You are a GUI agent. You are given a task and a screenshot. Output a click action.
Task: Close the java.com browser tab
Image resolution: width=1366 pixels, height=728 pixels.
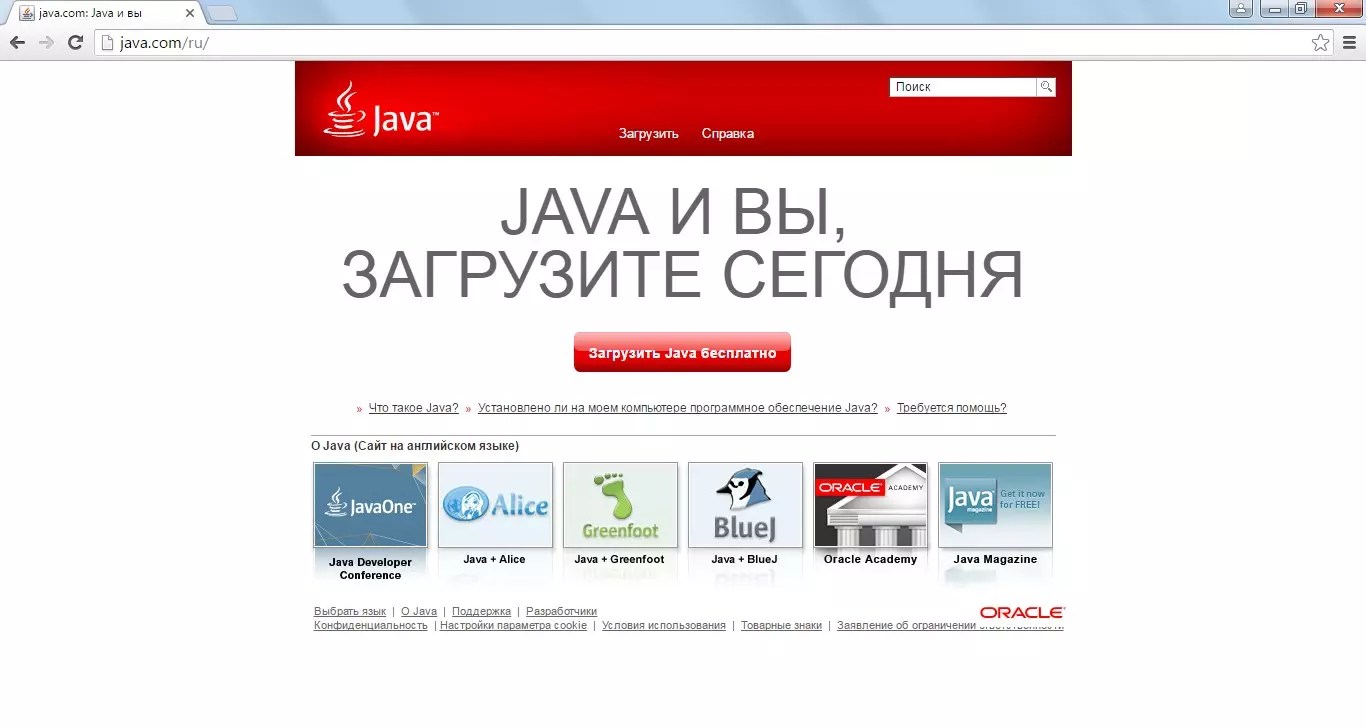pos(190,13)
